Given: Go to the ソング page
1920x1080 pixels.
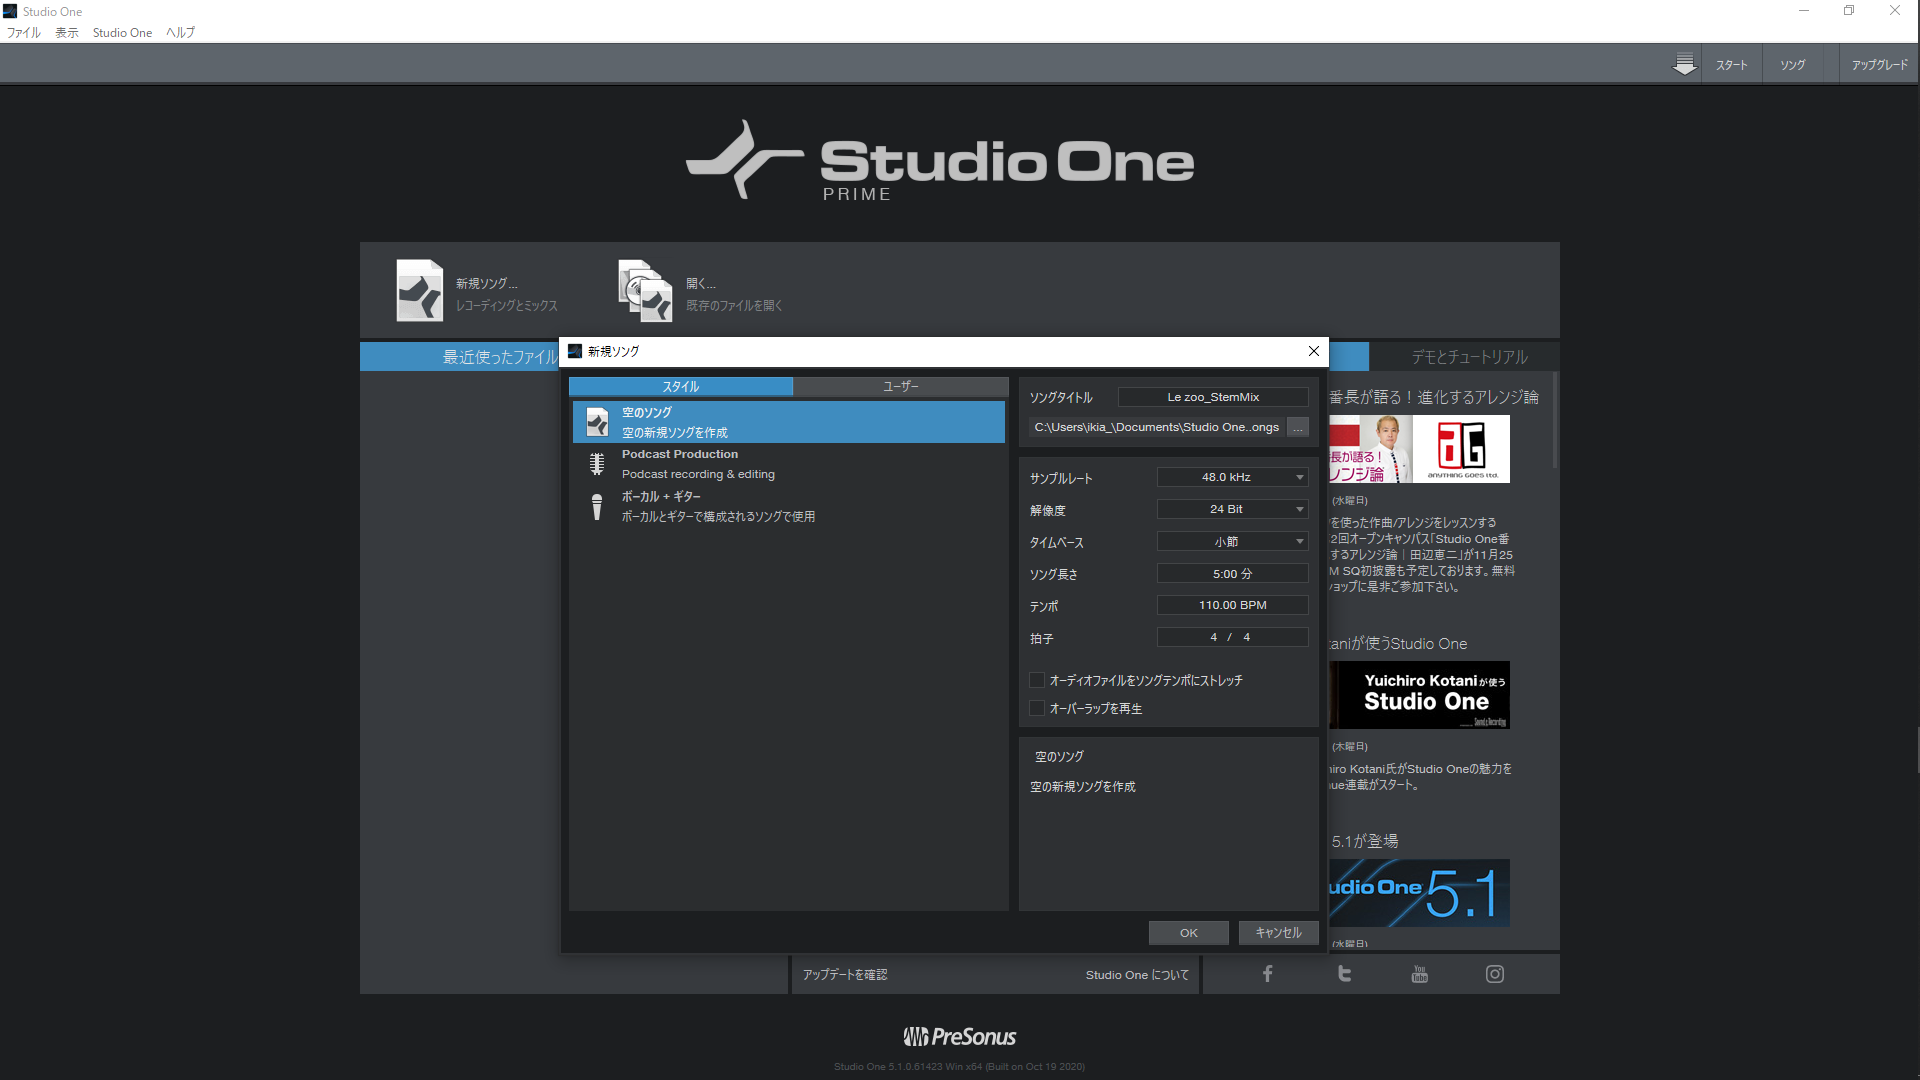Looking at the screenshot, I should pos(1793,65).
